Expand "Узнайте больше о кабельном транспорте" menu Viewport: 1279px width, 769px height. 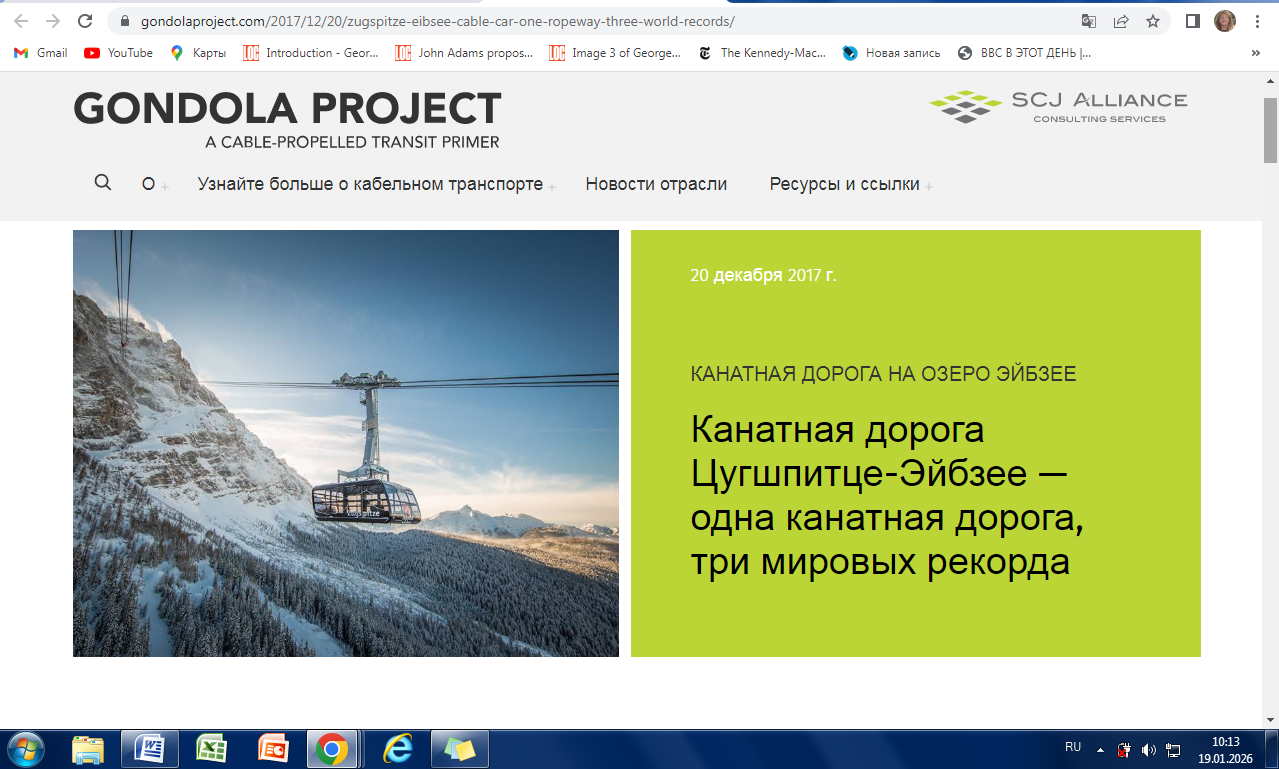370,184
